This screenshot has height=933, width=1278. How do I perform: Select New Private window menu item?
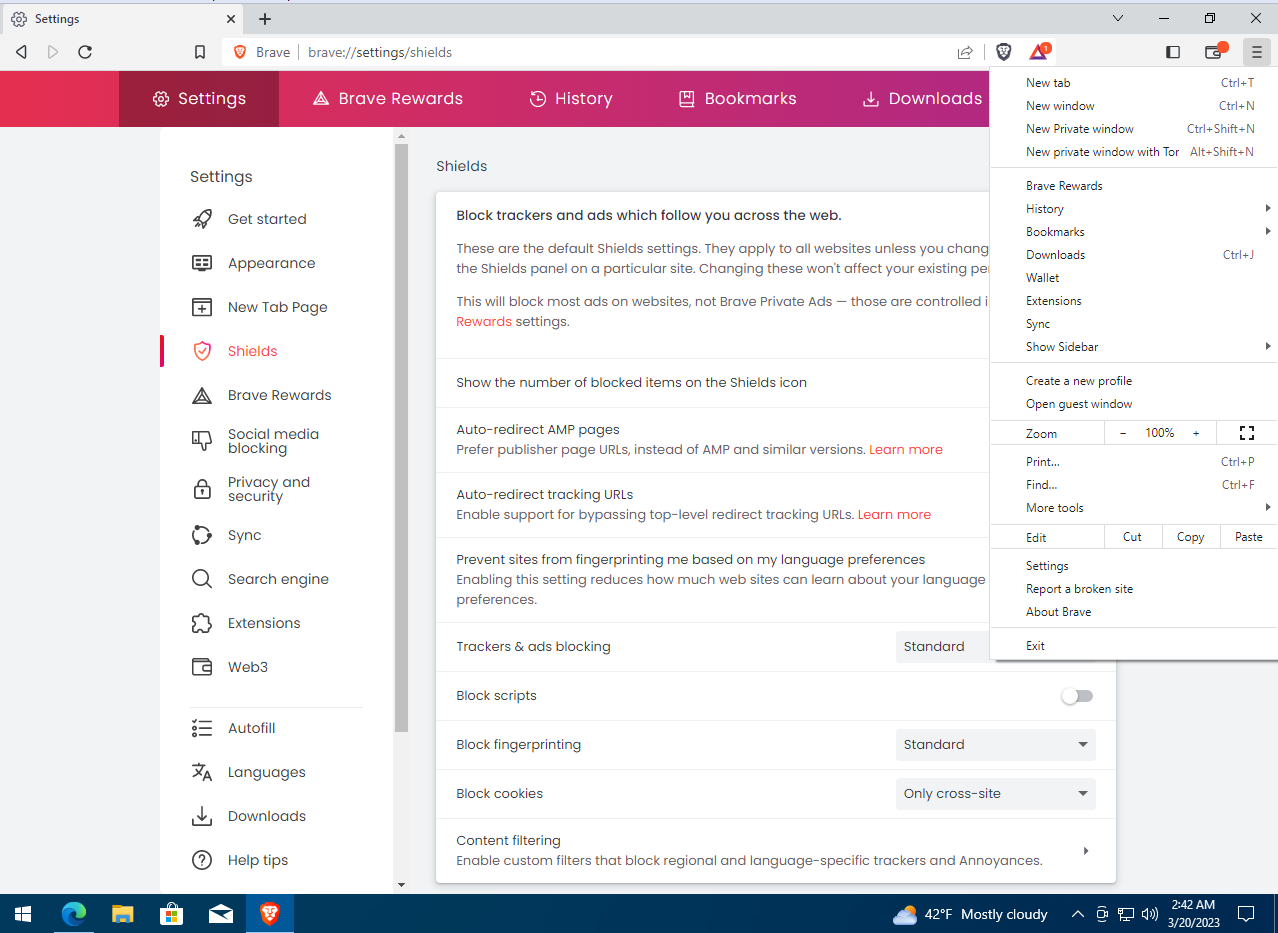coord(1133,129)
